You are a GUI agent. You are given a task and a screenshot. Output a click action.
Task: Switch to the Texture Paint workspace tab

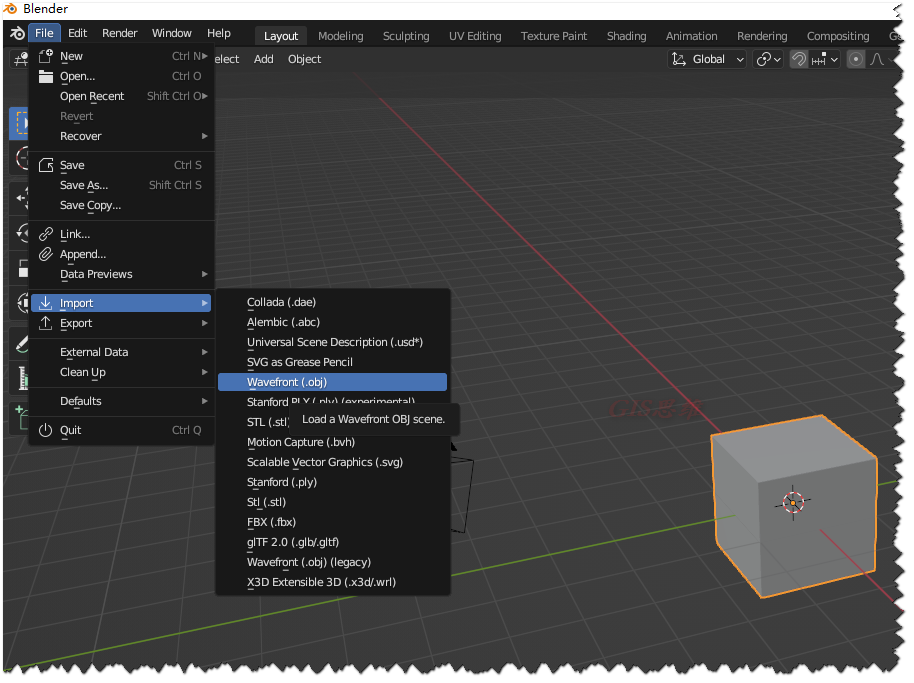pos(554,36)
